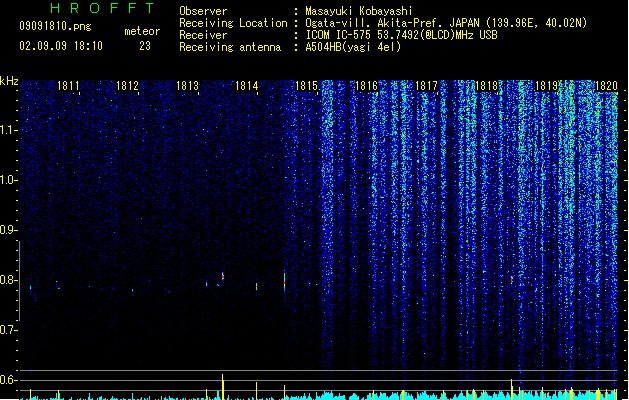Click the 1815 time marker
Viewport: 629px width, 400px height.
click(306, 86)
